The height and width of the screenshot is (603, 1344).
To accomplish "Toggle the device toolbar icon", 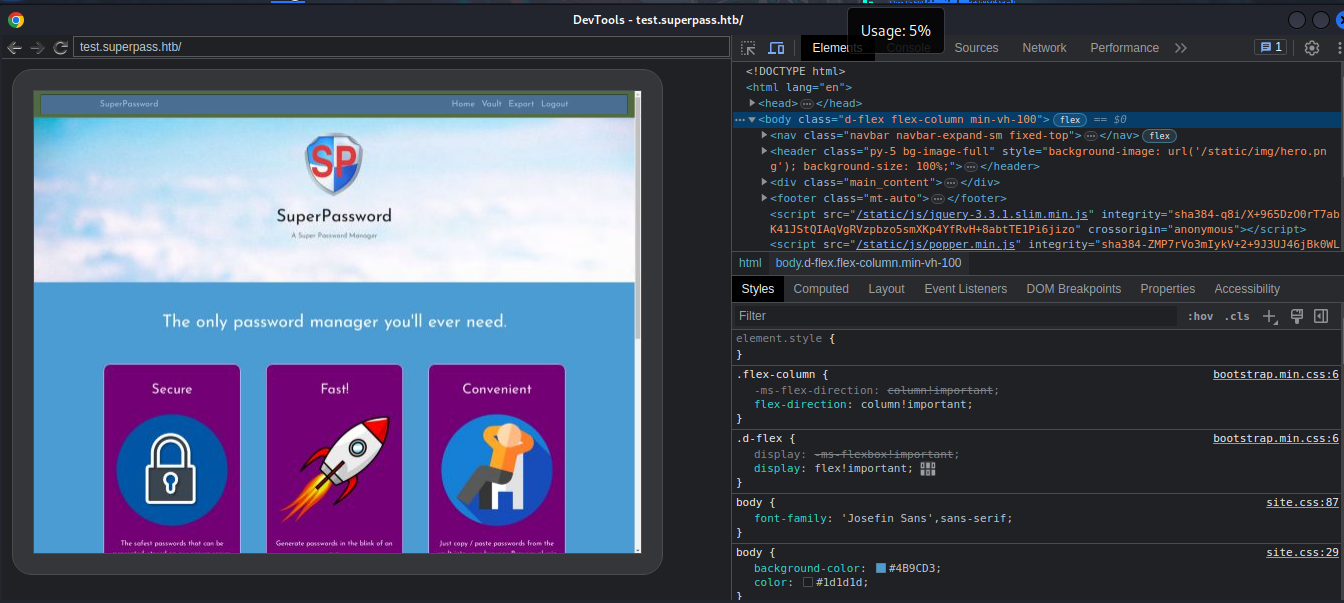I will coord(776,48).
